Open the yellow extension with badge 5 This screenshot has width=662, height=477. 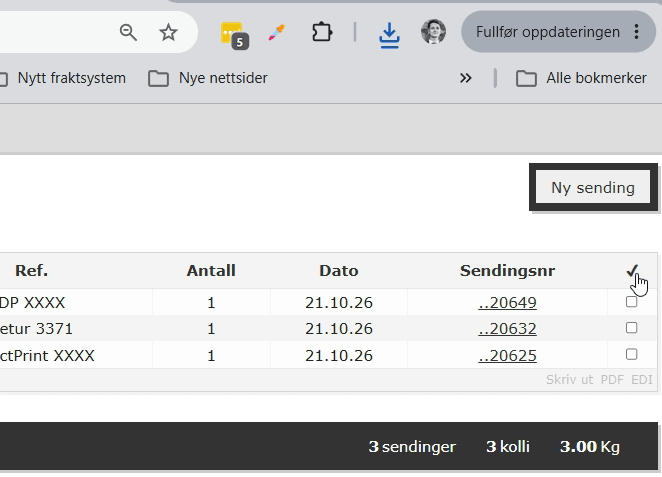tap(234, 35)
